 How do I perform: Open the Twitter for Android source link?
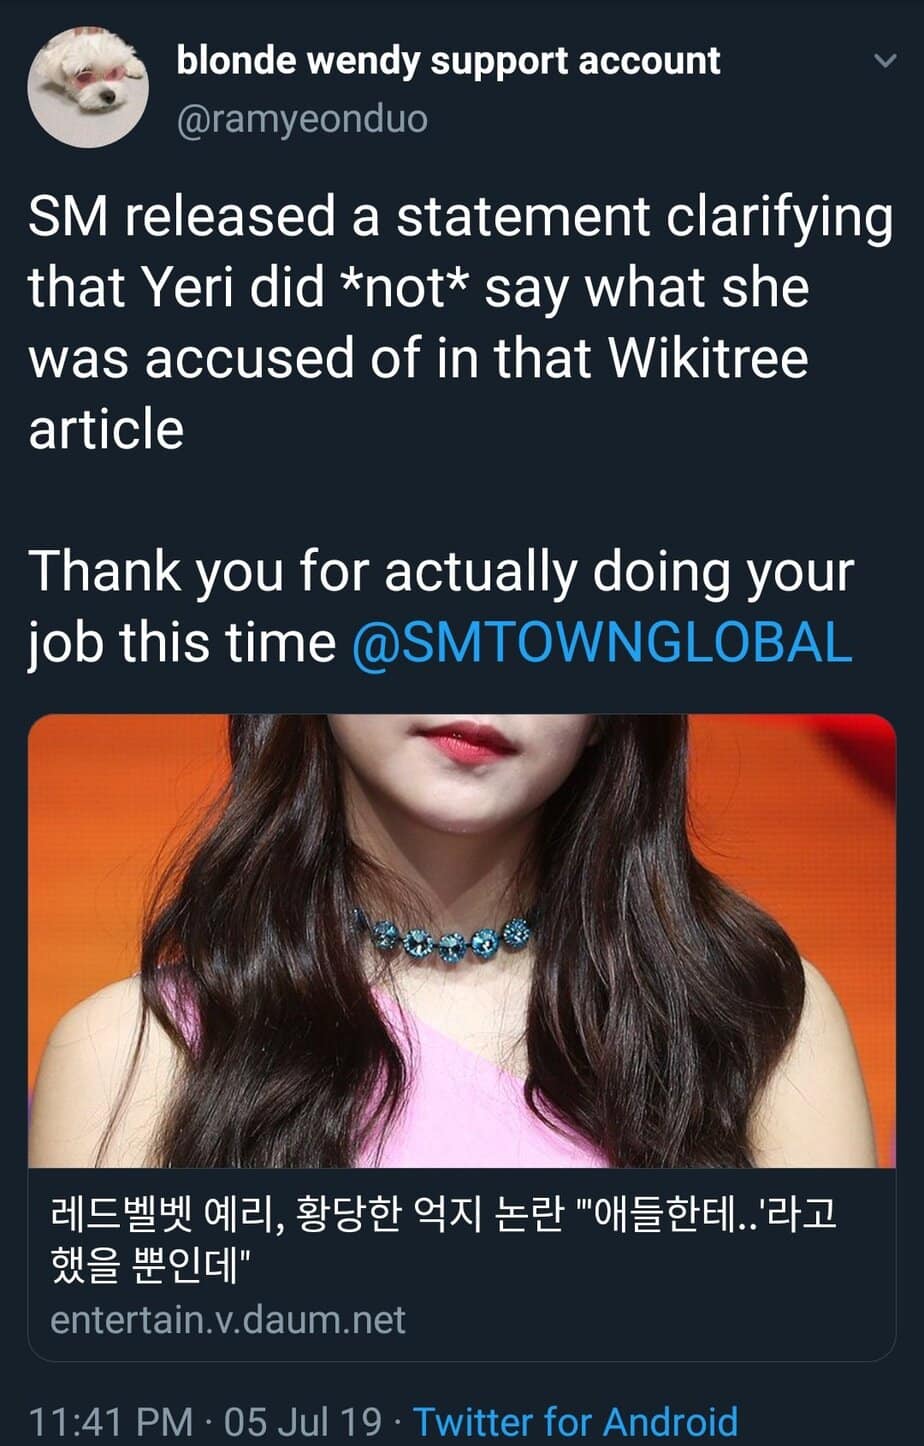(x=575, y=1421)
